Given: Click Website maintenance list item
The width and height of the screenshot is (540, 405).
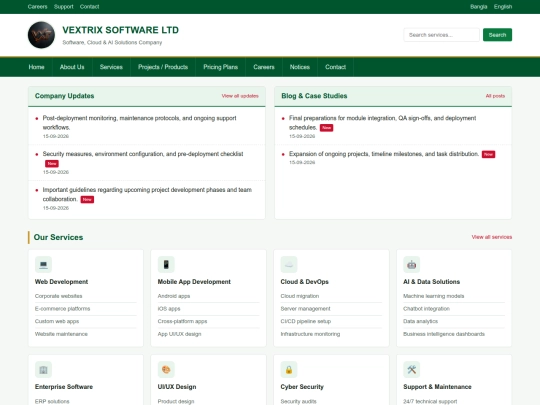Looking at the screenshot, I should [x=61, y=334].
